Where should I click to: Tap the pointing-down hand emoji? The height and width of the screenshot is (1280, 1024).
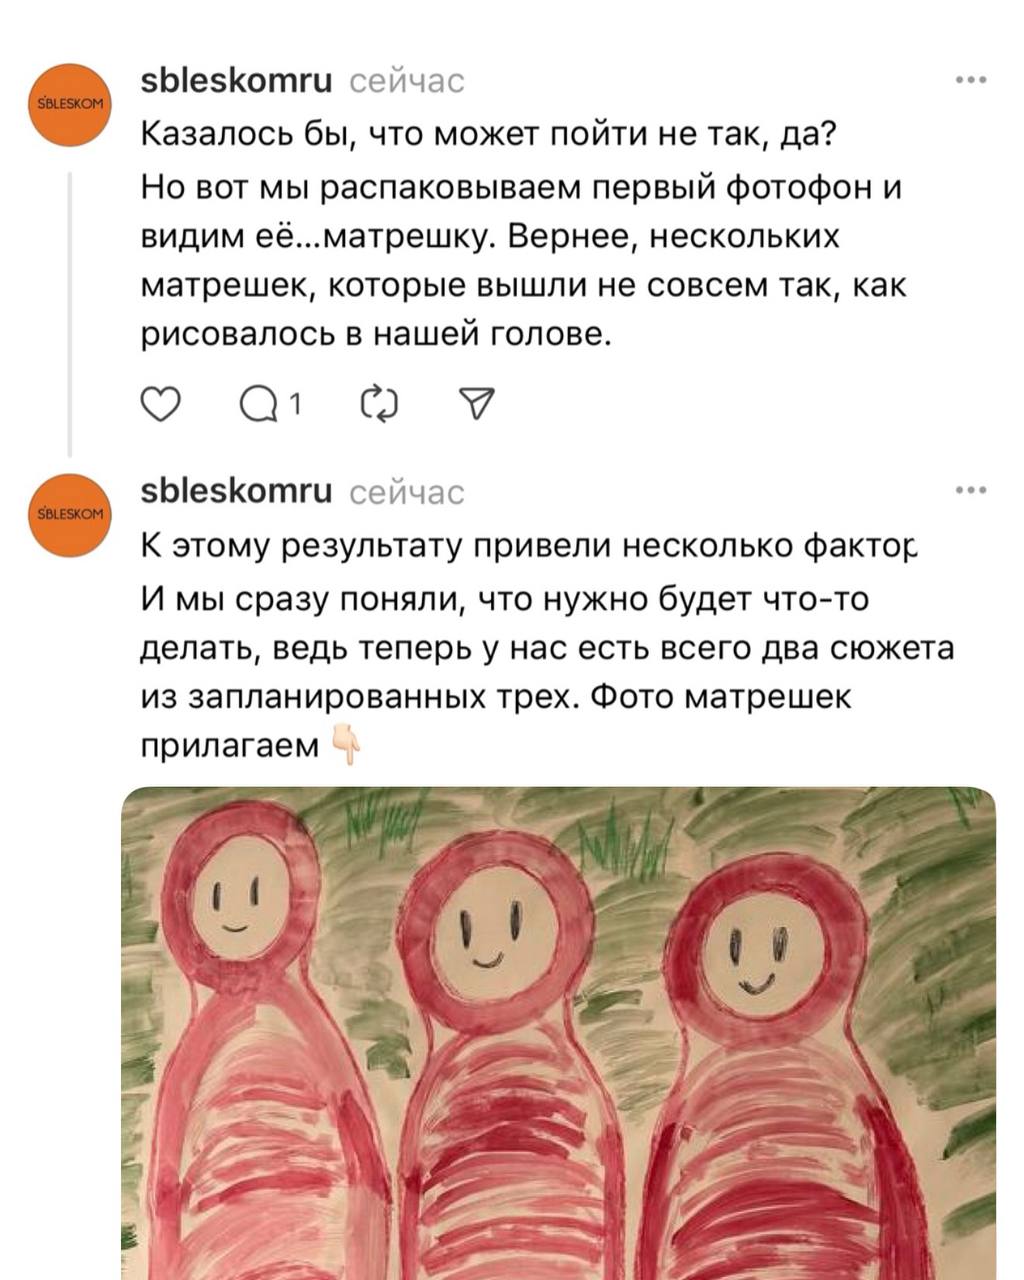point(344,745)
